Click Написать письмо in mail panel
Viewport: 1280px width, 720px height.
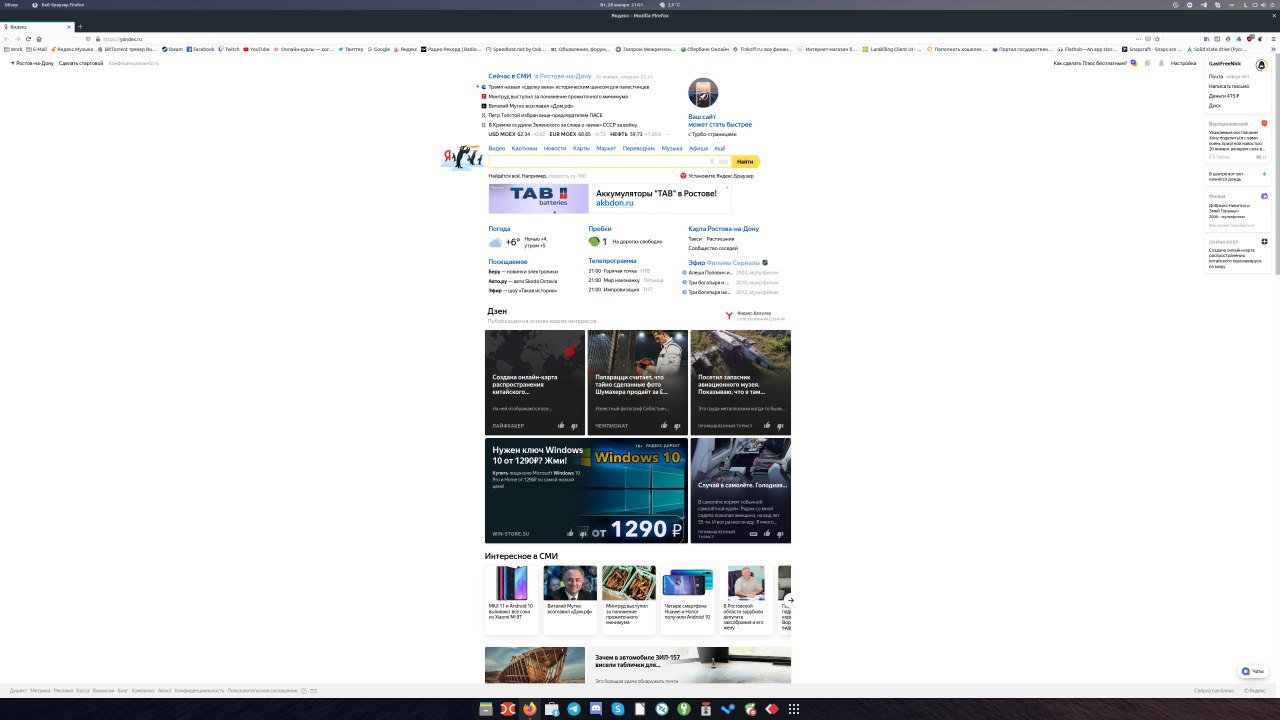pos(1228,86)
